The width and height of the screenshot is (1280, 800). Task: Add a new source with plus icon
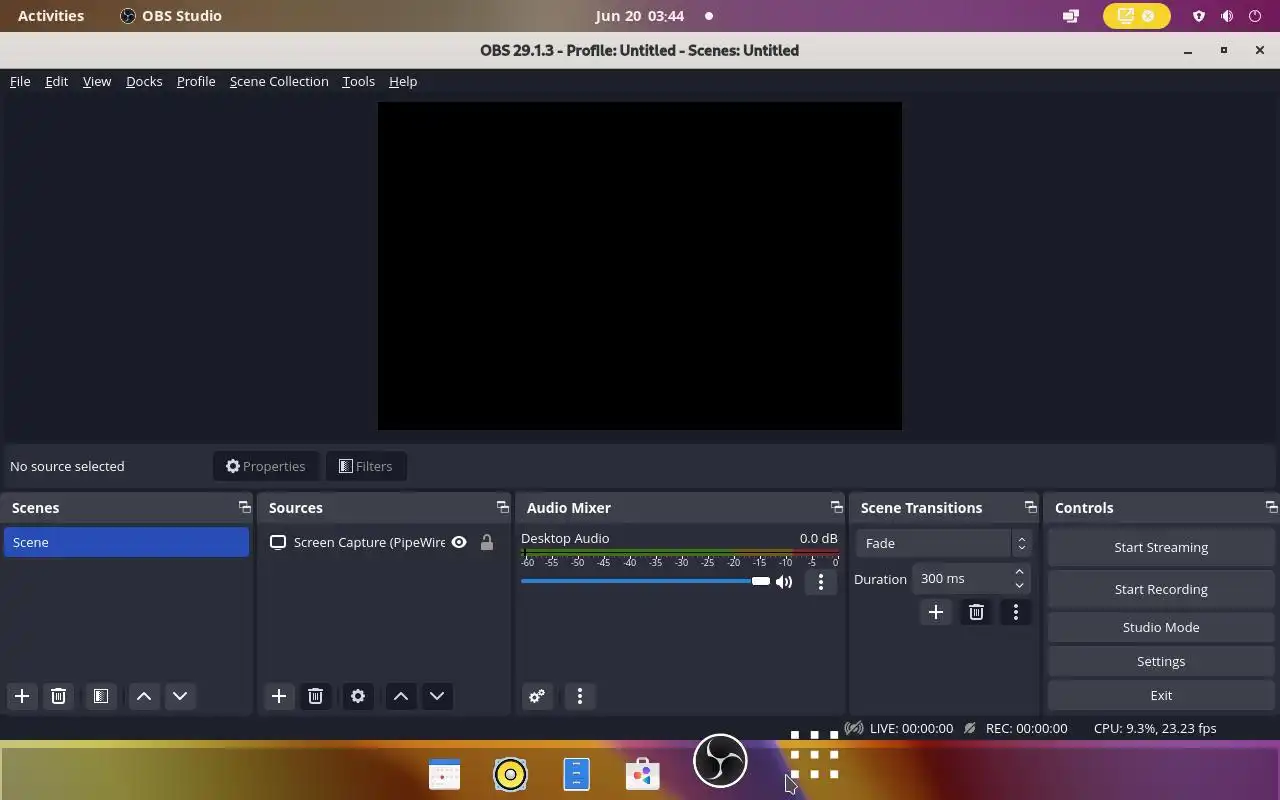coord(279,696)
